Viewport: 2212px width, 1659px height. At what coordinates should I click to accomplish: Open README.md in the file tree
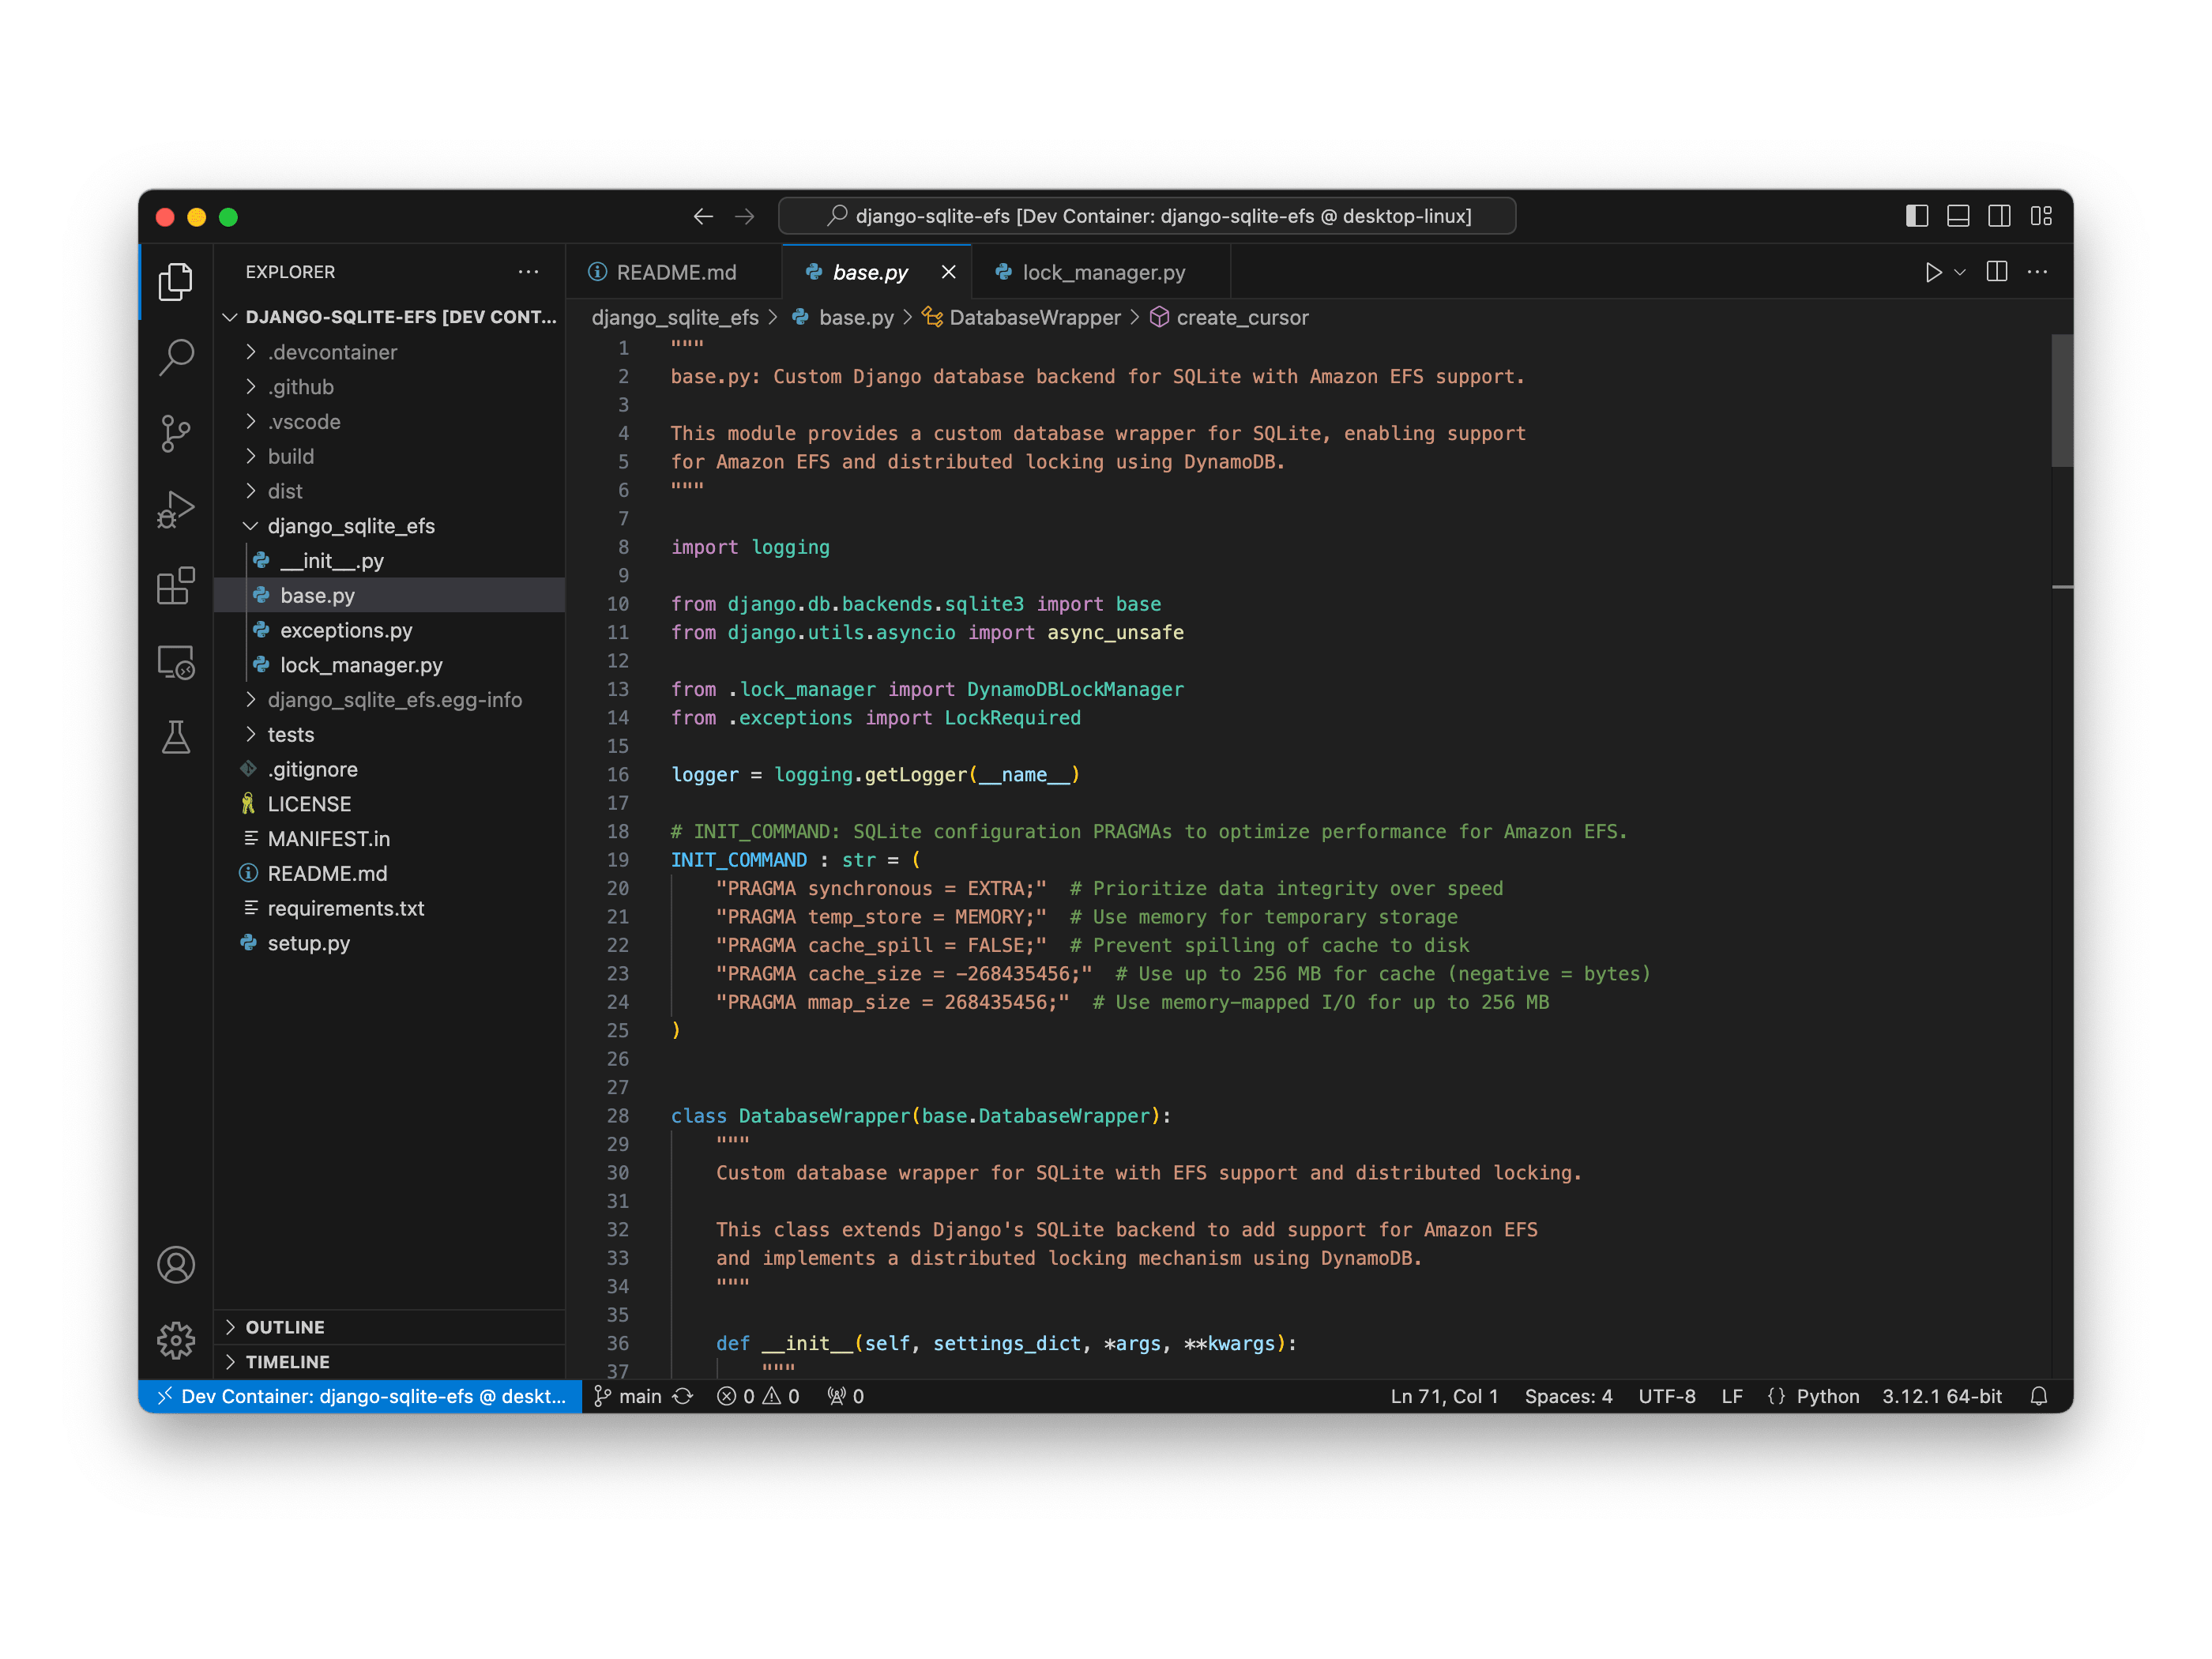pos(390,874)
